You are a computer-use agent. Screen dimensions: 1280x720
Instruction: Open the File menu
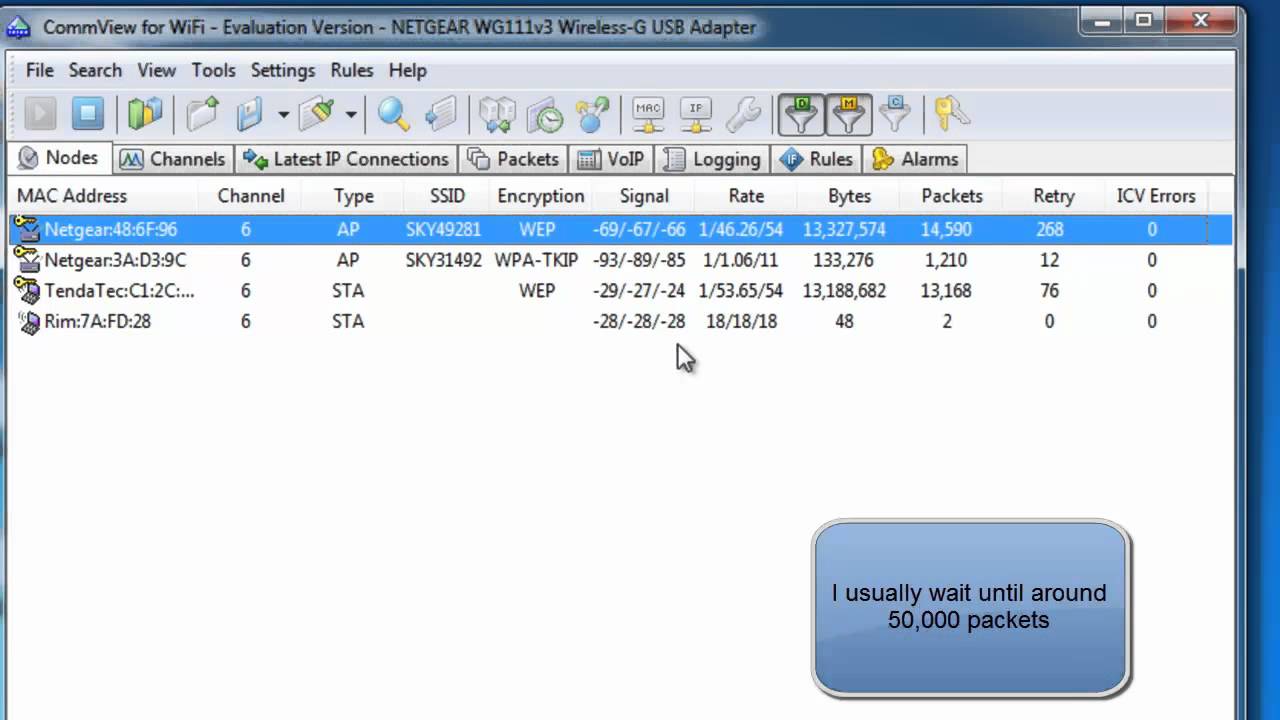[x=40, y=70]
